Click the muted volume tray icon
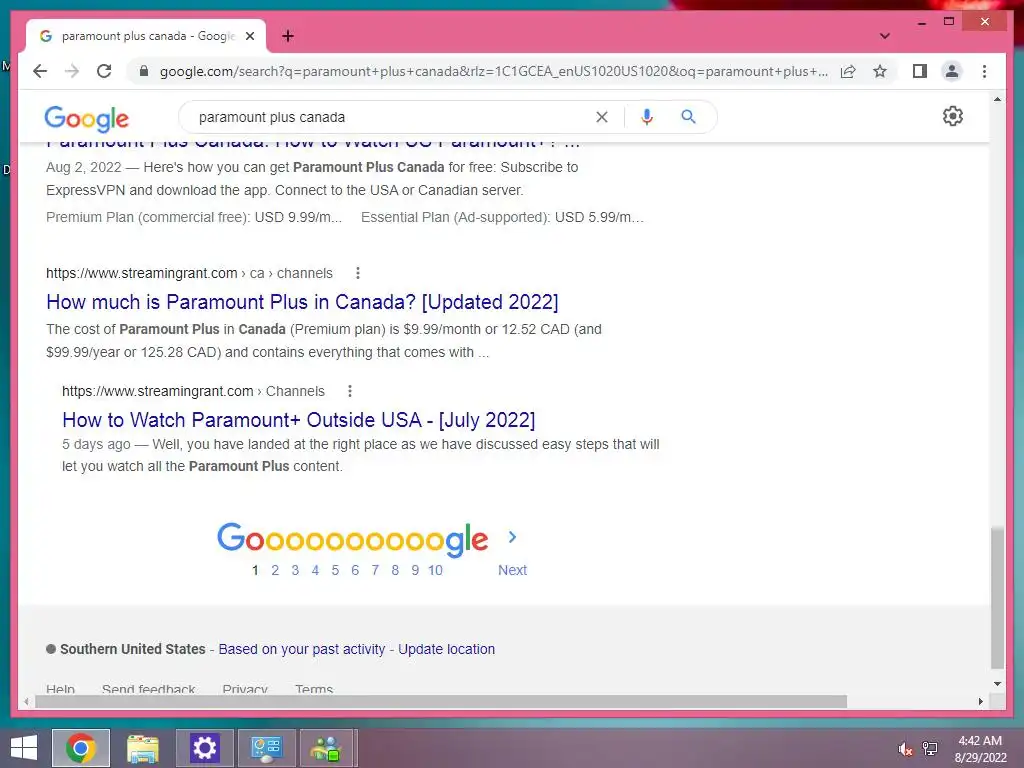The image size is (1024, 768). coord(904,749)
